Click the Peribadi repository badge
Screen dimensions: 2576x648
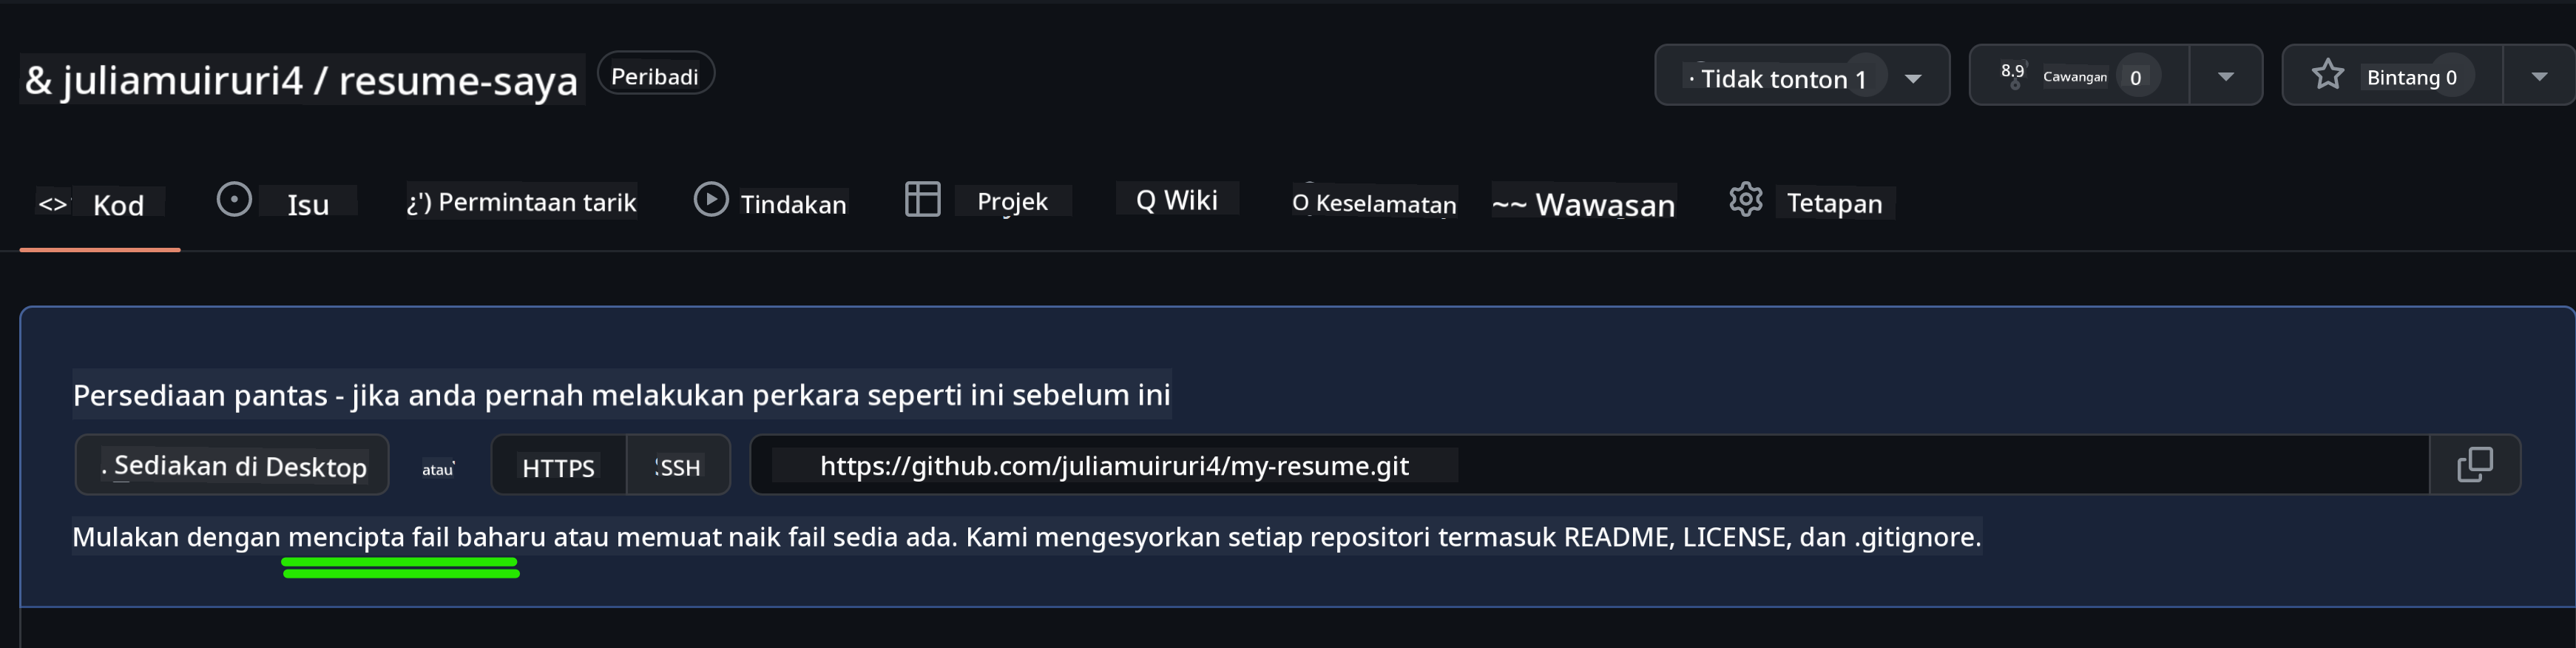(655, 73)
